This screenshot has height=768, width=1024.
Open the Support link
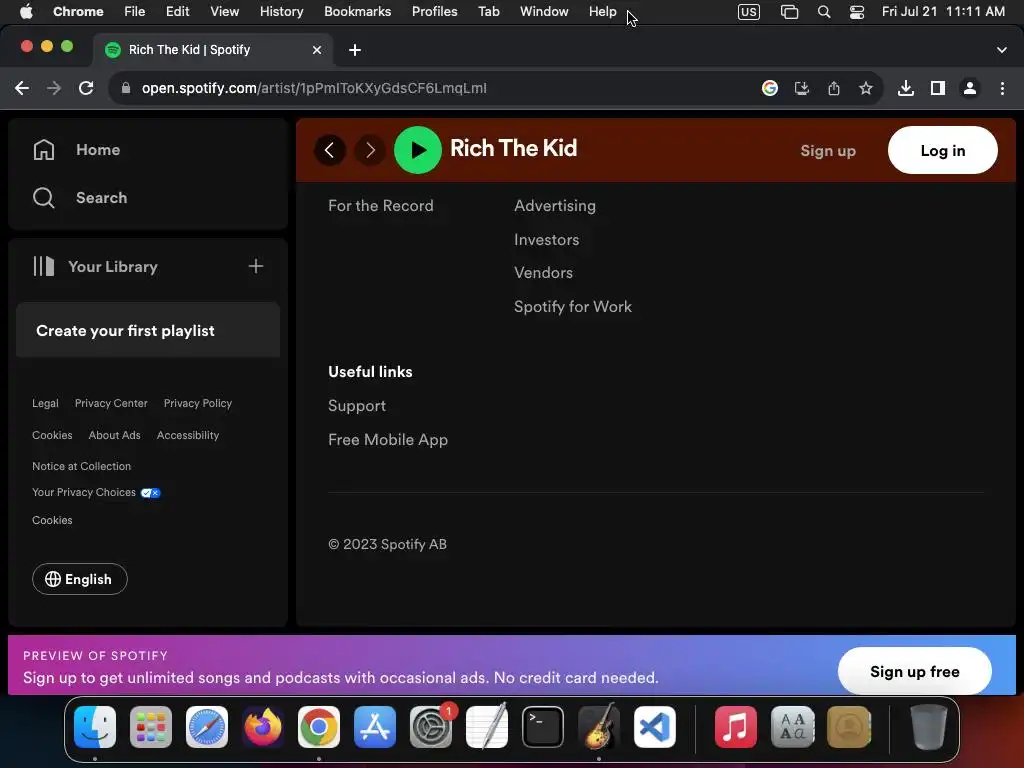click(357, 406)
